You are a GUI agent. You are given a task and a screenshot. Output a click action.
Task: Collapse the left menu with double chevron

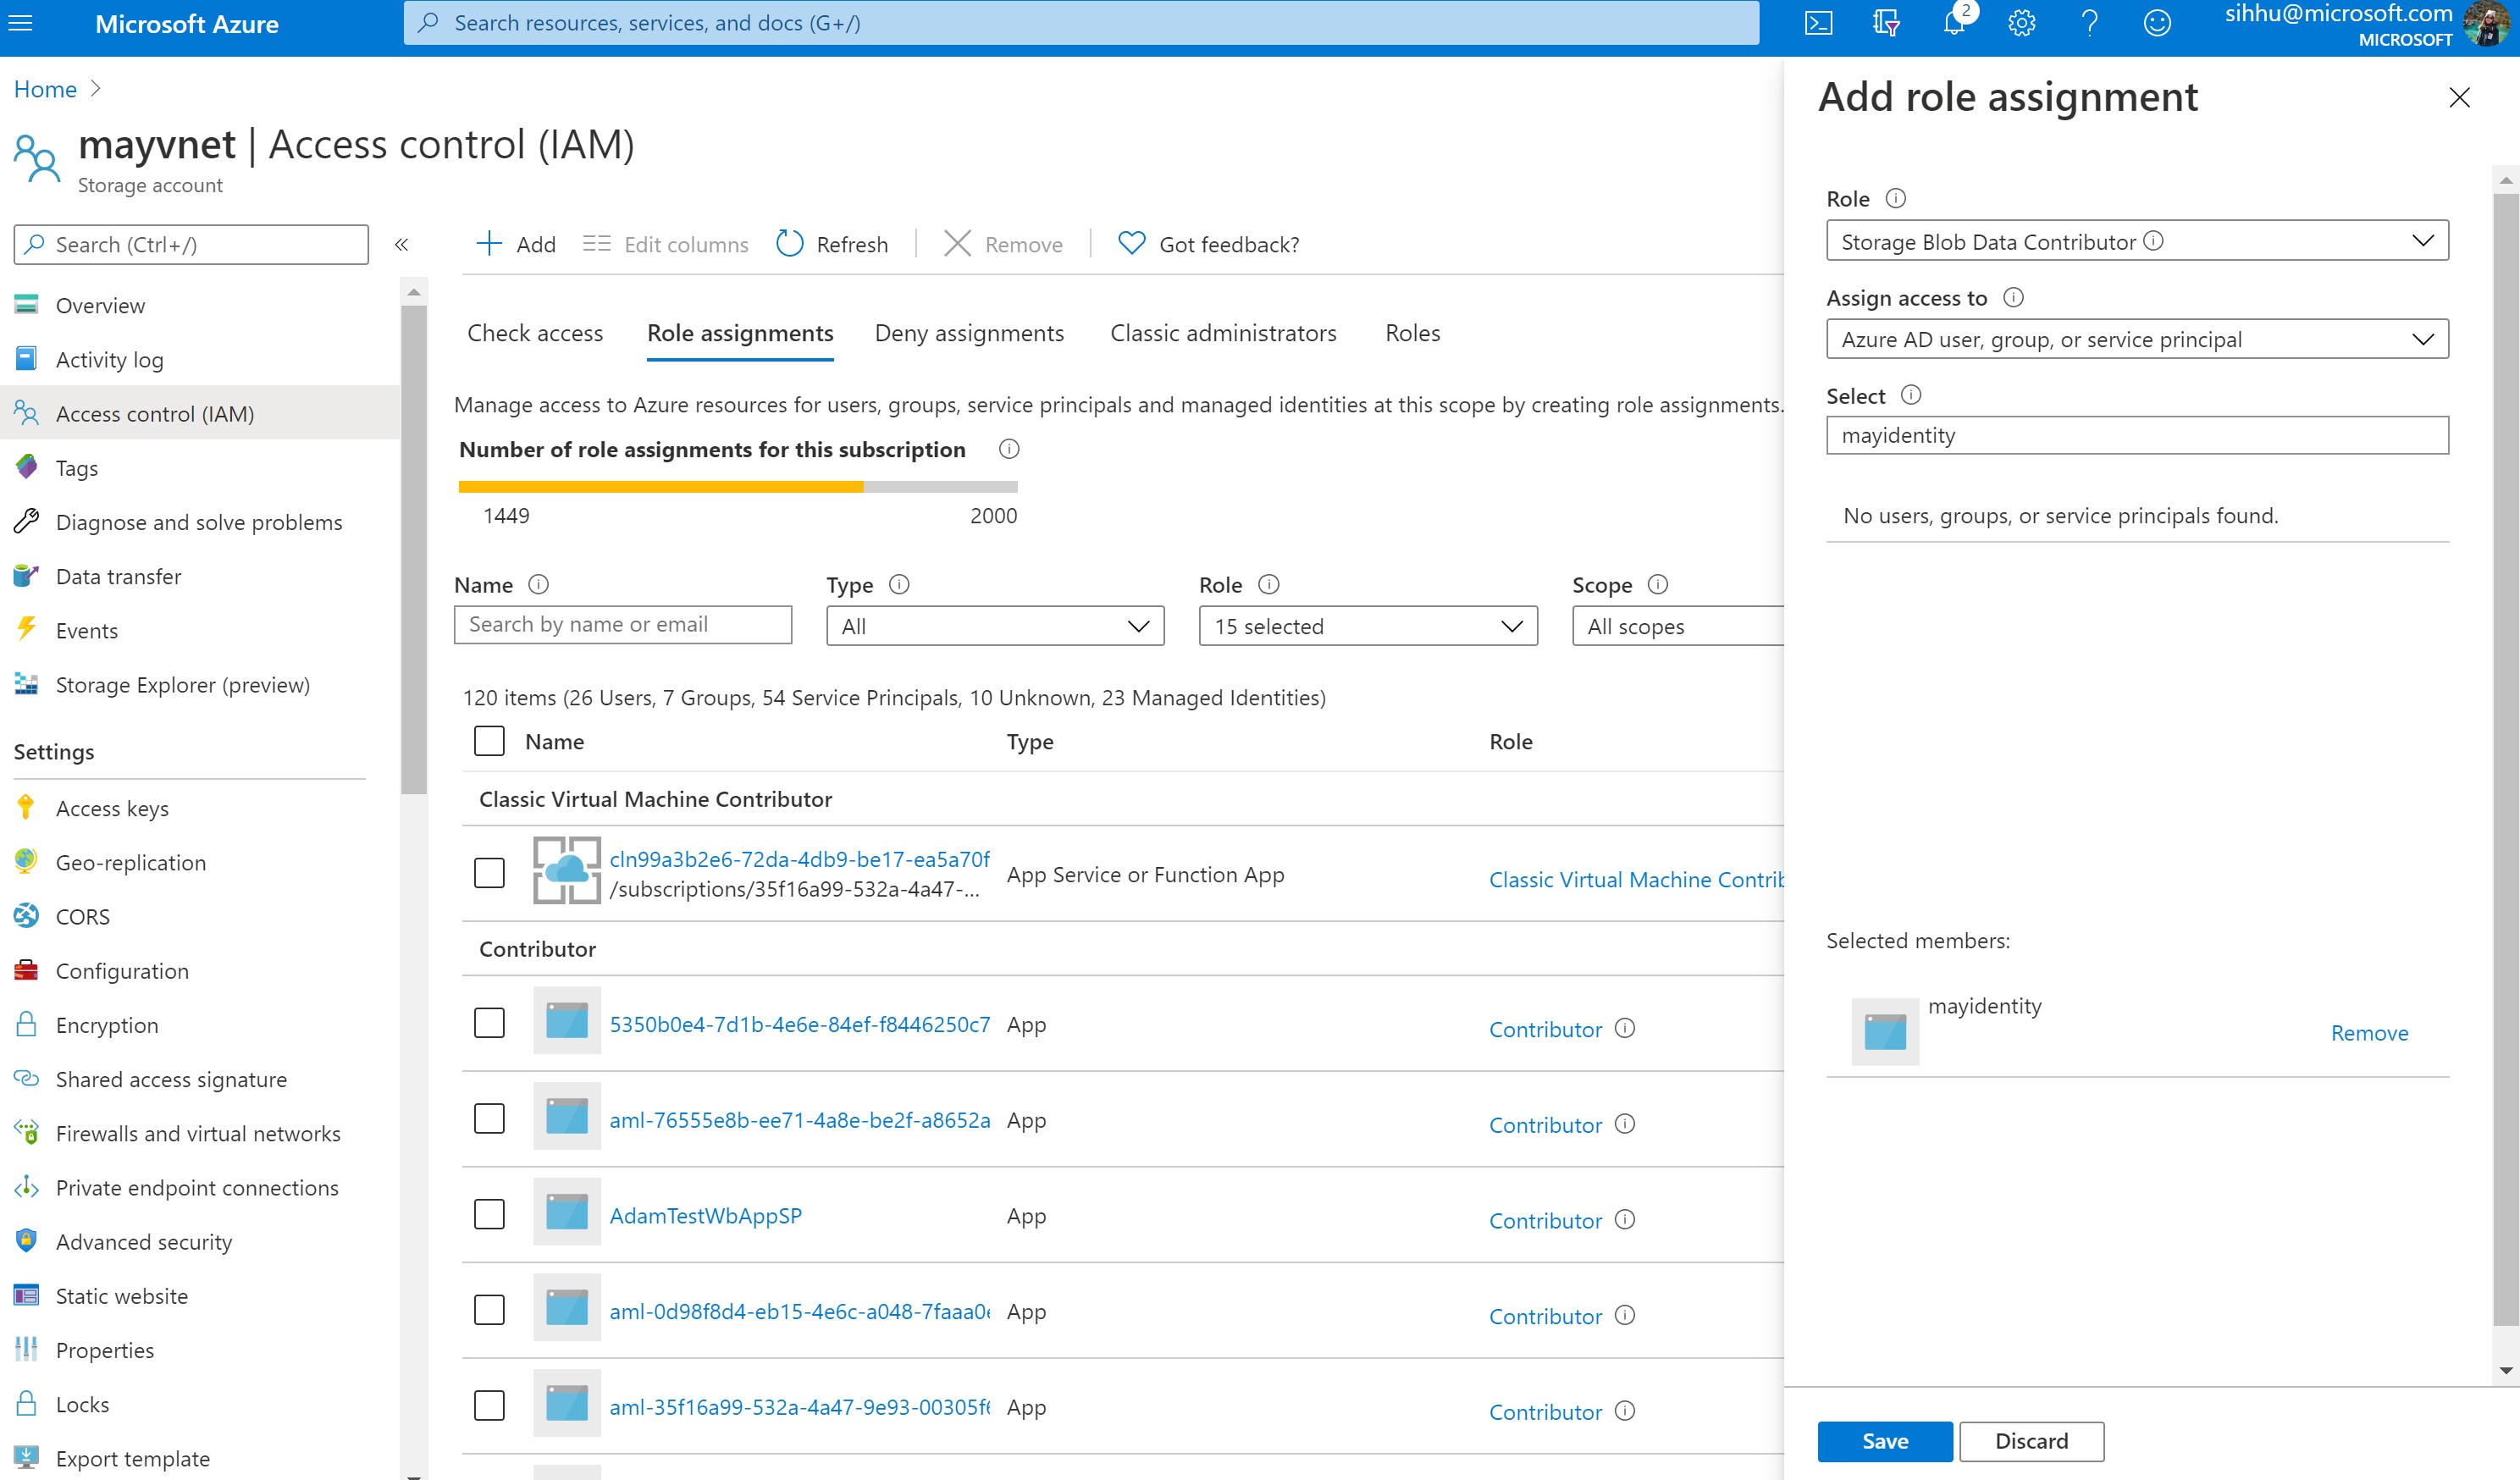(401, 245)
